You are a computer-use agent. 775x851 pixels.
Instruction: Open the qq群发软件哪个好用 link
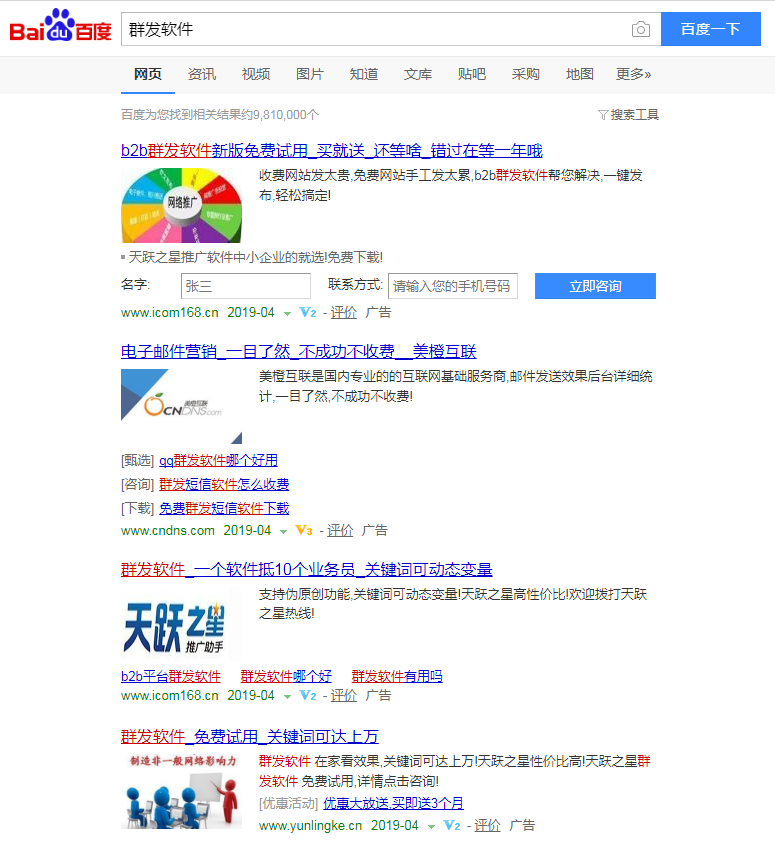coord(218,461)
